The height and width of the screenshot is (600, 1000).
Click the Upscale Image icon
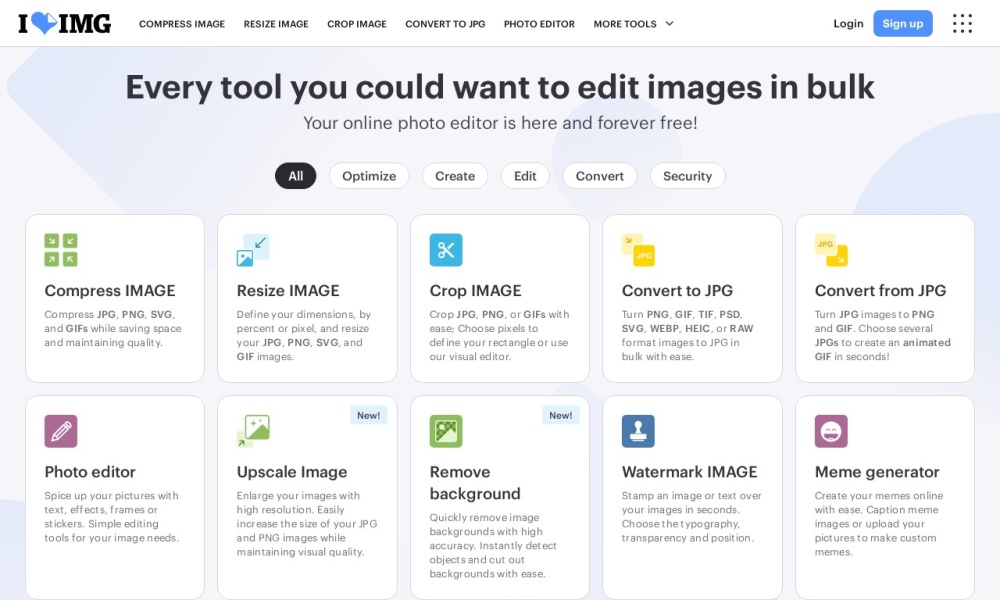point(253,431)
